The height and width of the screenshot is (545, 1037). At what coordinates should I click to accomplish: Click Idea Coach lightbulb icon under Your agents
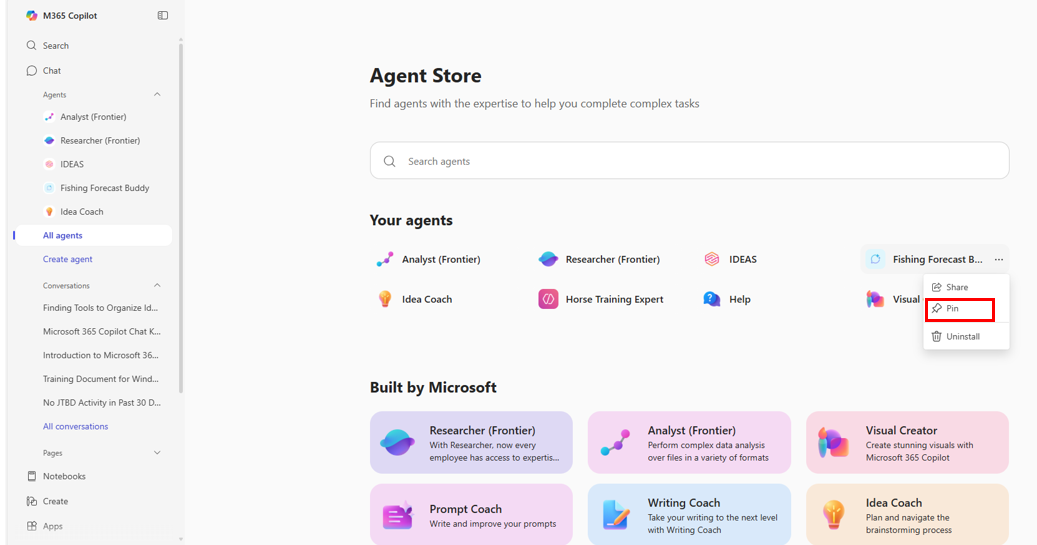[x=385, y=299]
